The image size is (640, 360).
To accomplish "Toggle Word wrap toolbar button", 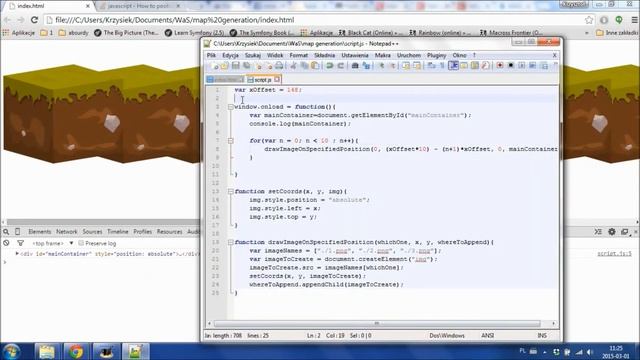I will tap(431, 66).
